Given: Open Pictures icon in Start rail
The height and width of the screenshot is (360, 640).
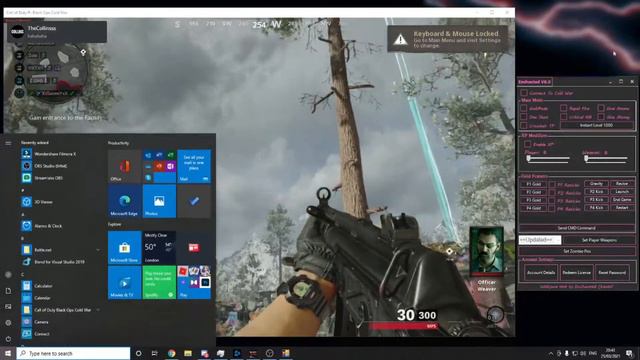Looking at the screenshot, I should tap(8, 307).
